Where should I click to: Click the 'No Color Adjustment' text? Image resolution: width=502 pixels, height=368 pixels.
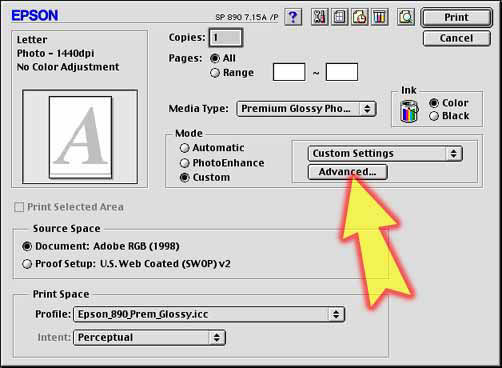click(x=68, y=67)
